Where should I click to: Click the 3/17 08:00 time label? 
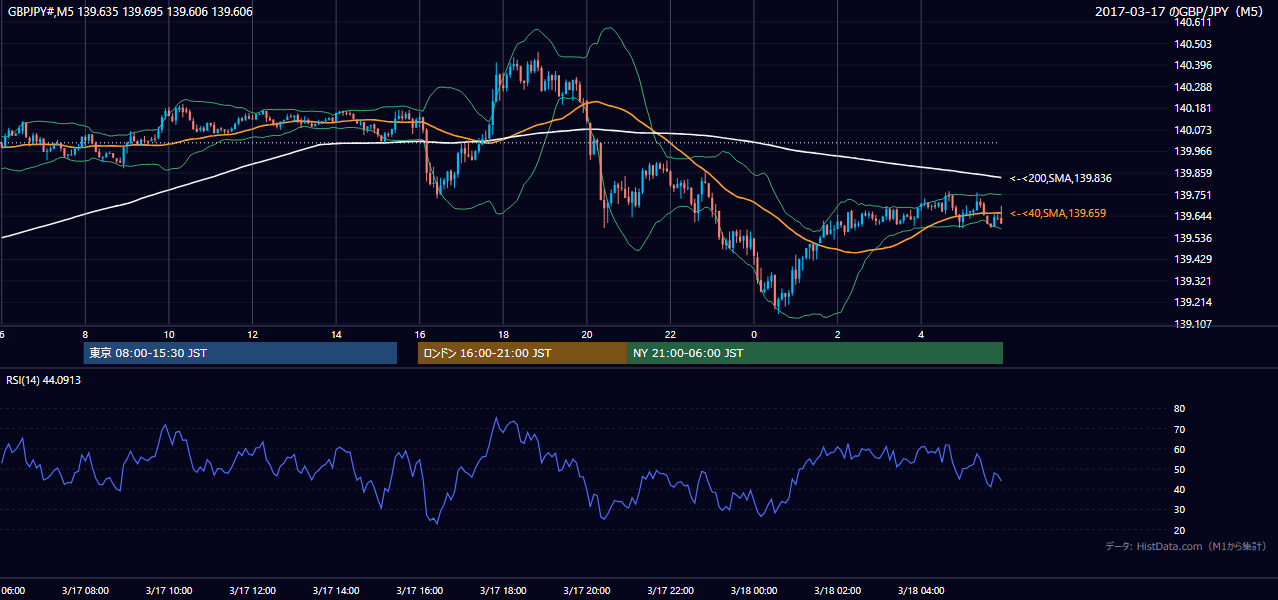84,591
